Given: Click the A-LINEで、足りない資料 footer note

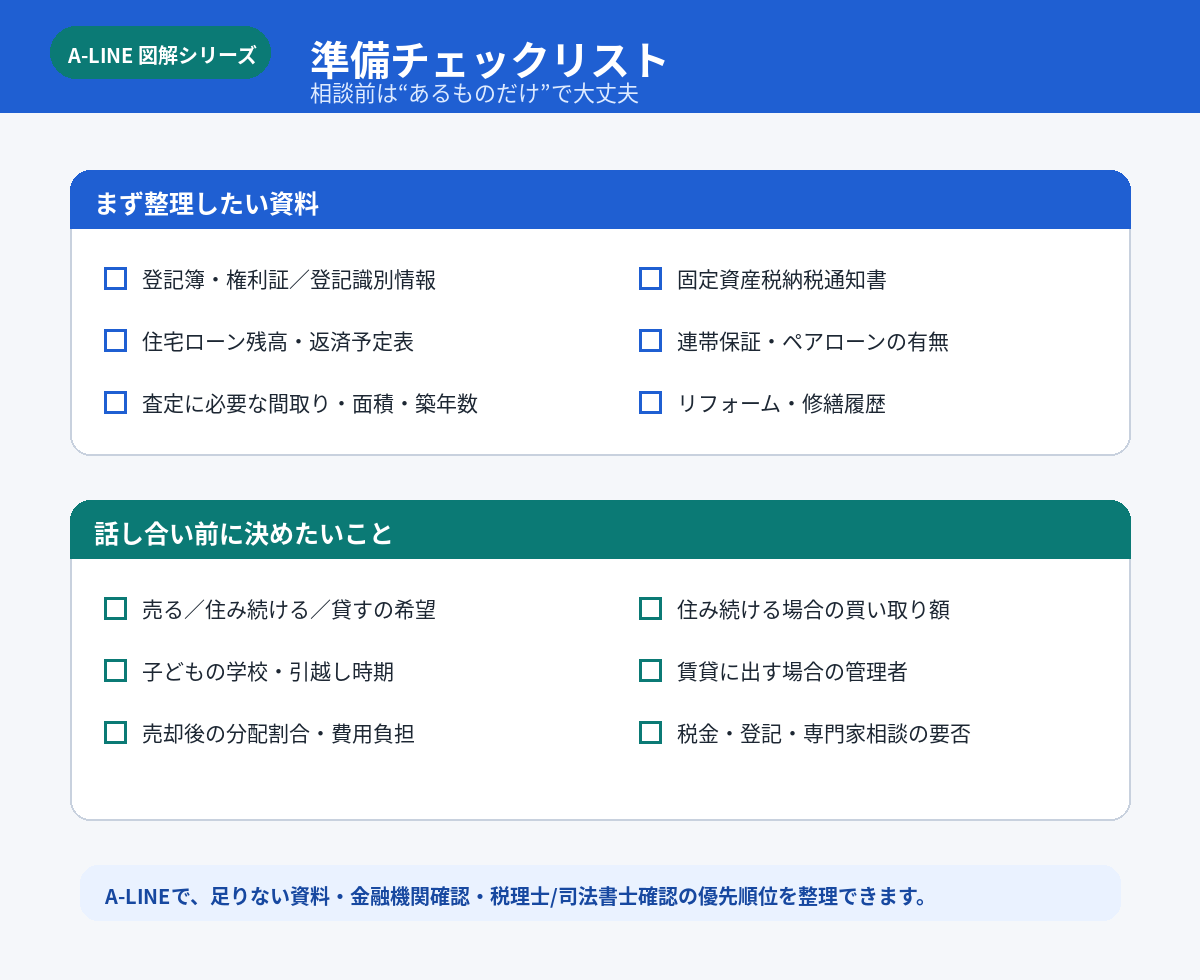Looking at the screenshot, I should click(600, 893).
